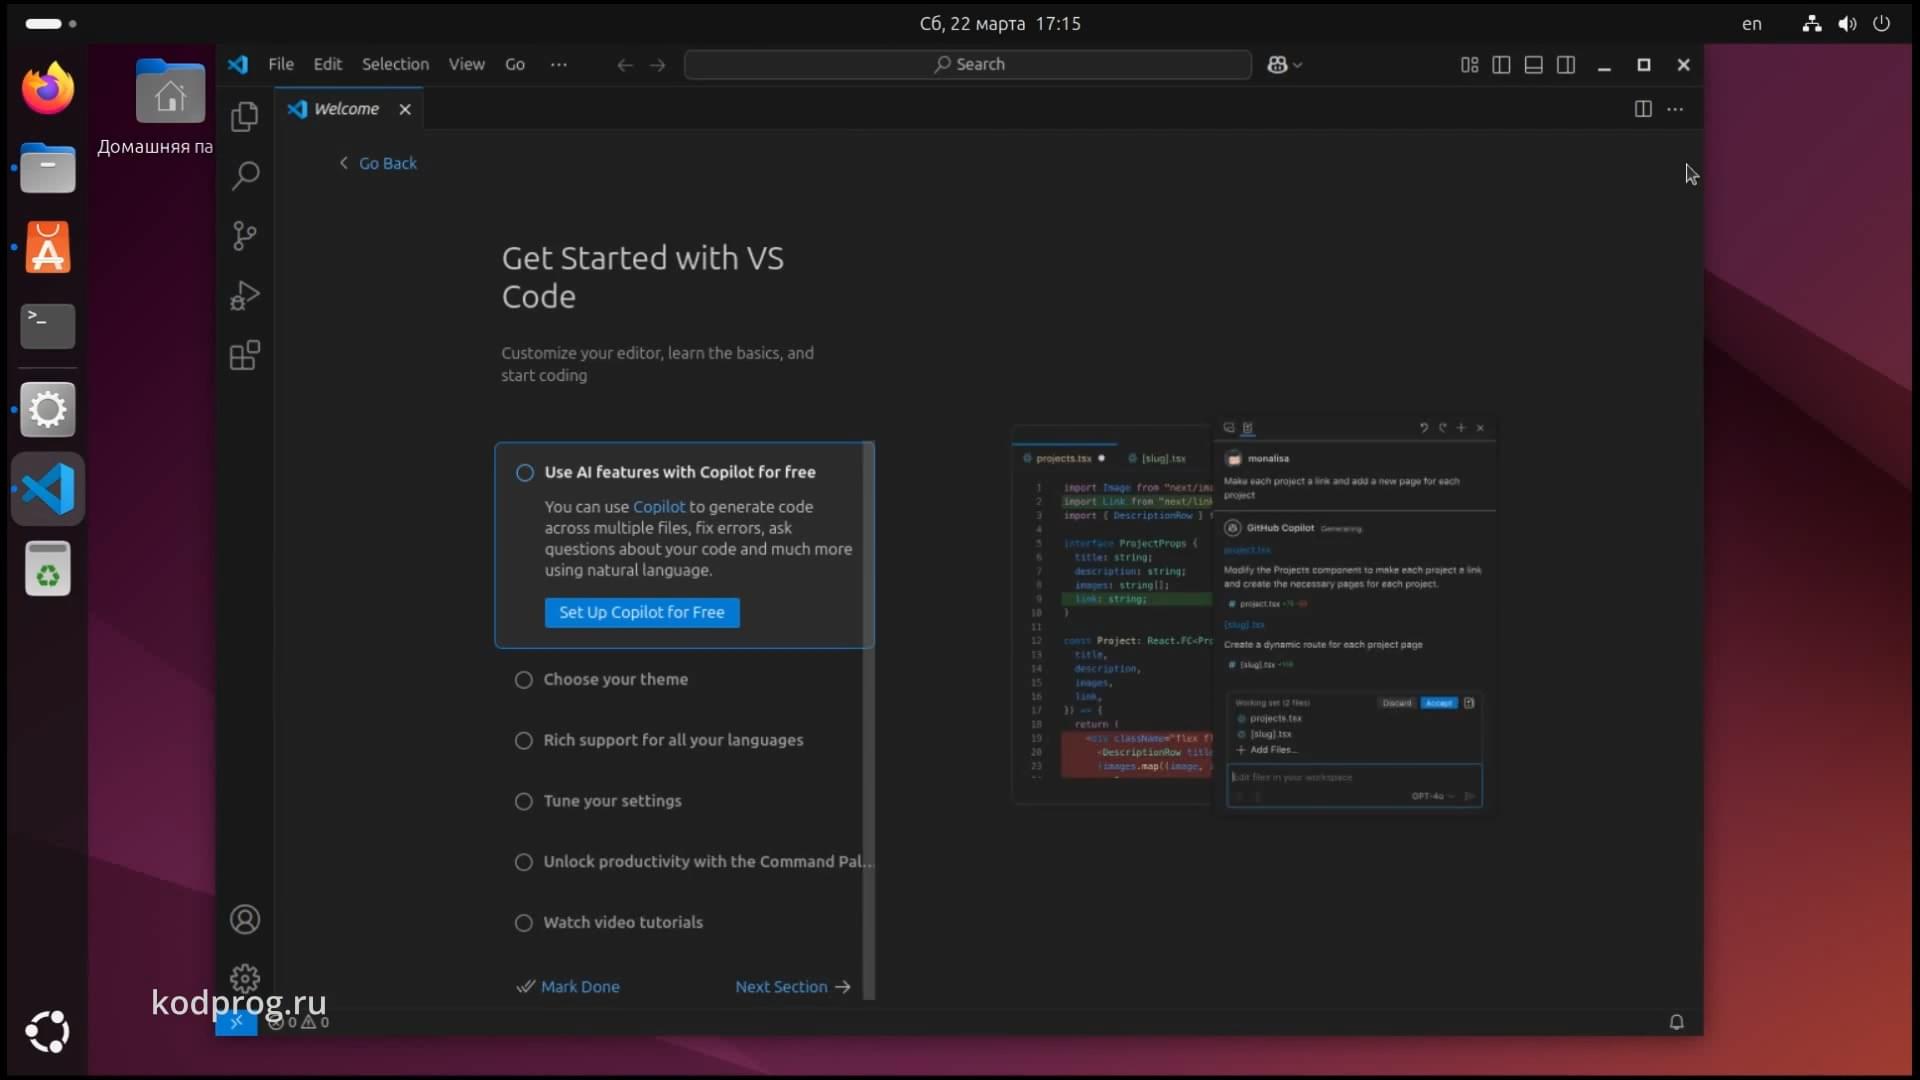Open the Manage gear icon
Viewport: 1920px width, 1080px height.
pos(245,977)
